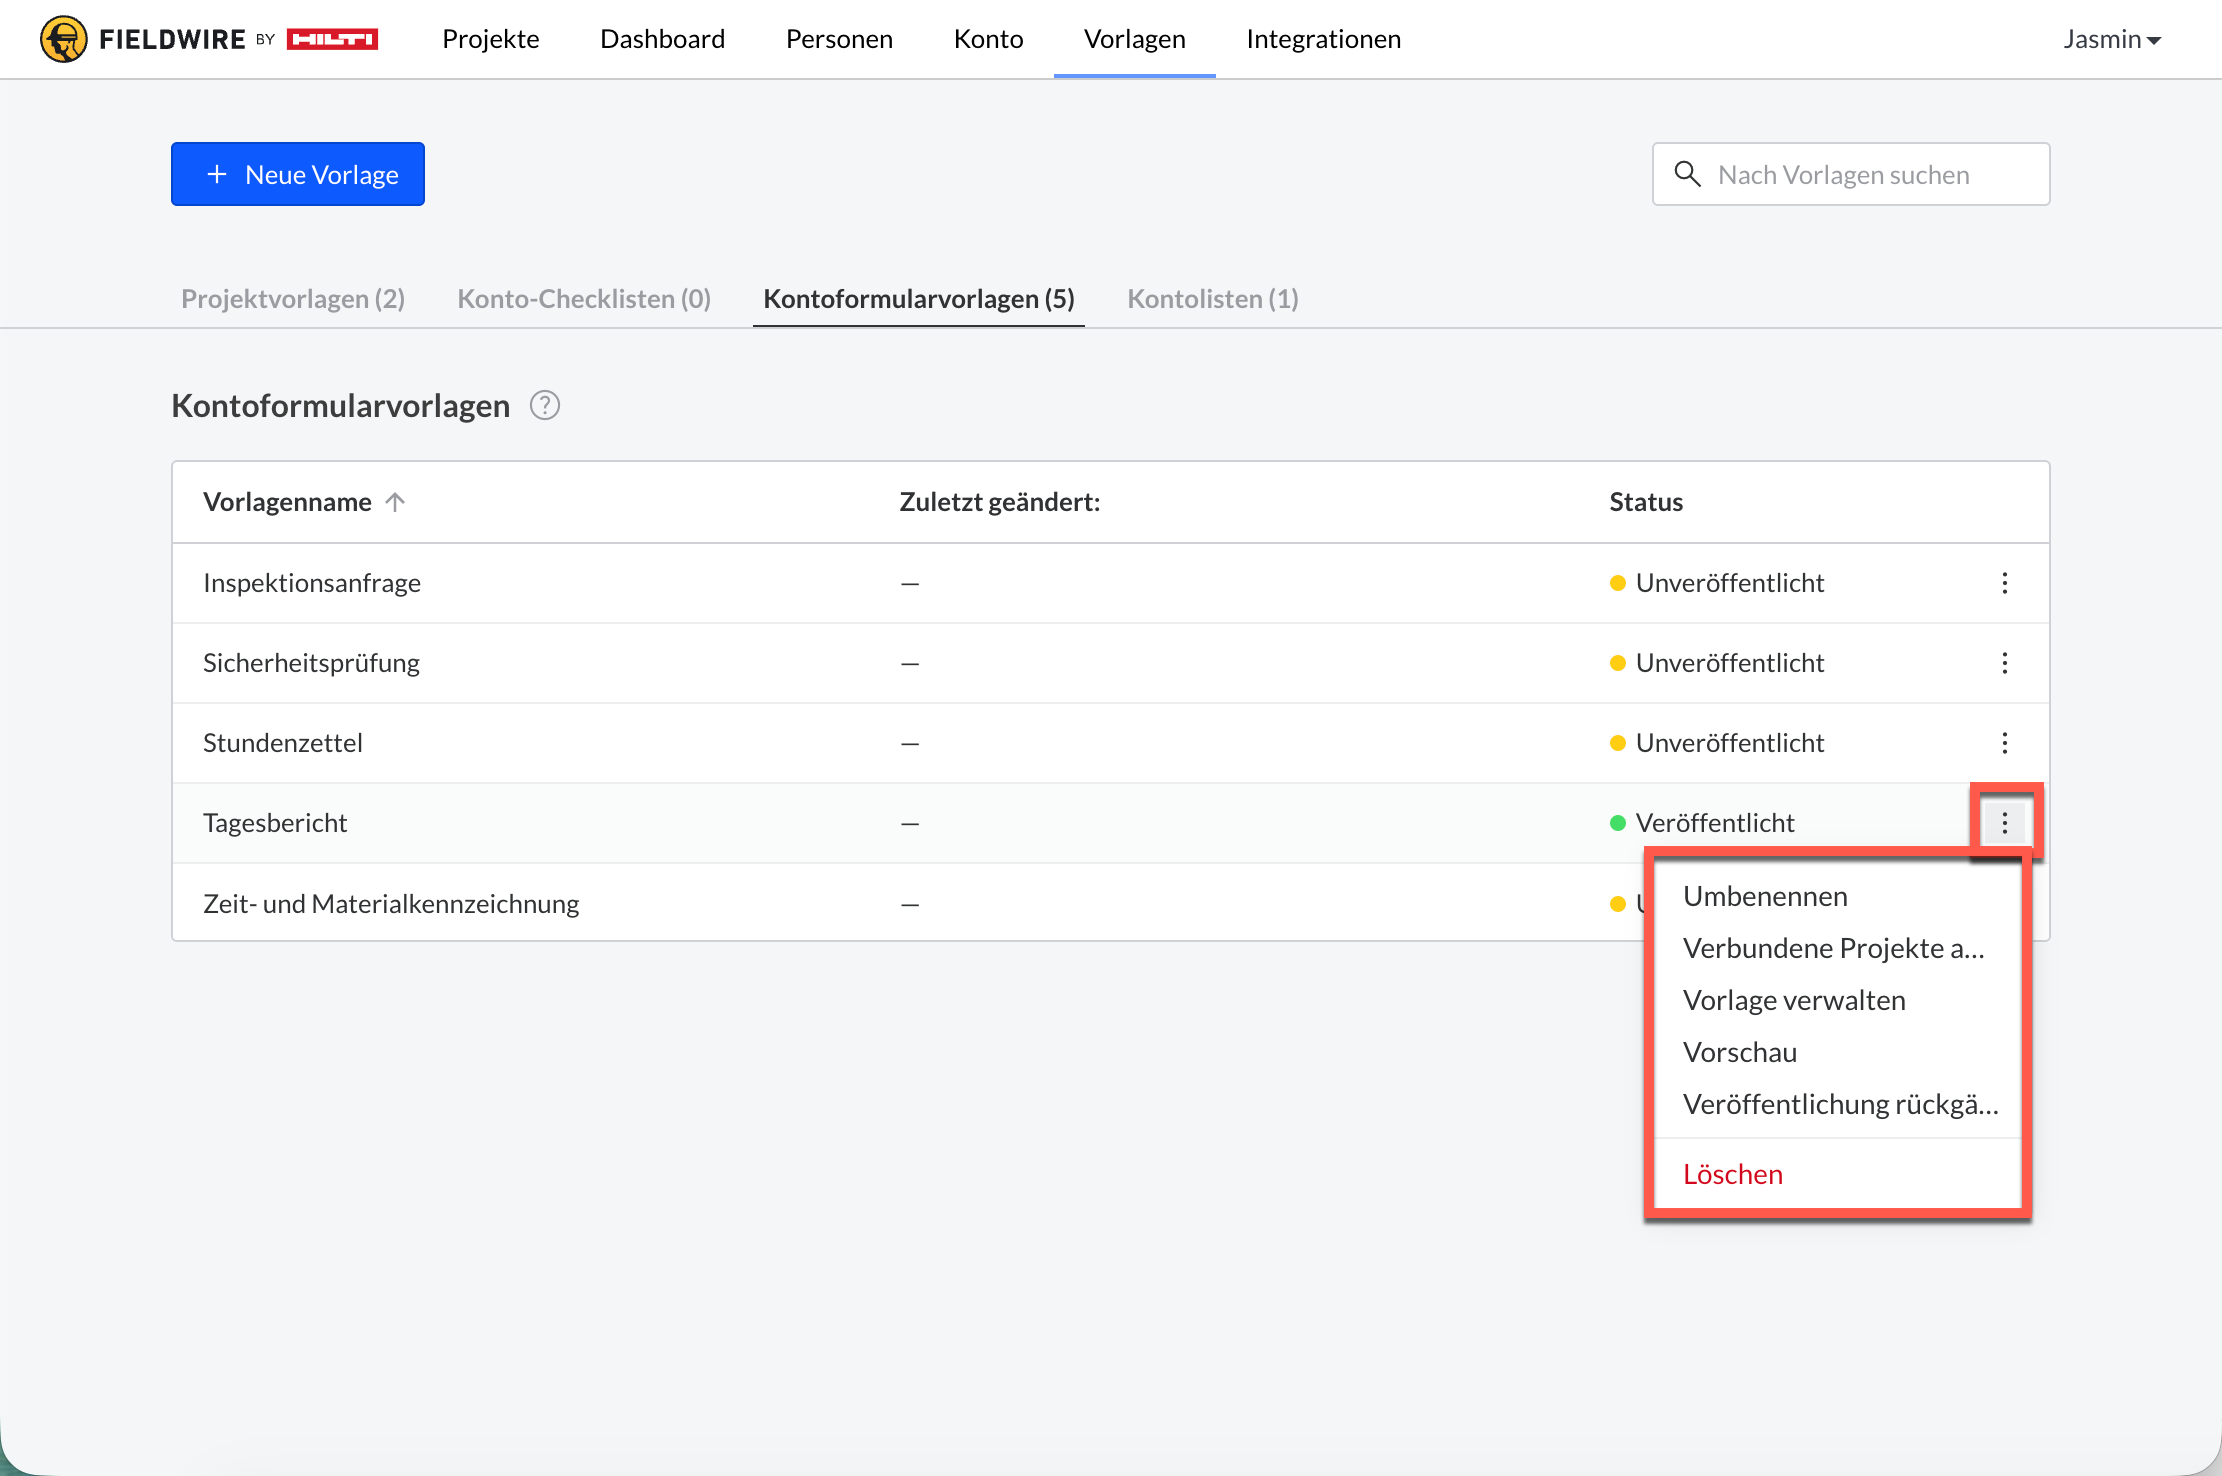Click the Fieldwire helmet logo icon

click(x=63, y=39)
